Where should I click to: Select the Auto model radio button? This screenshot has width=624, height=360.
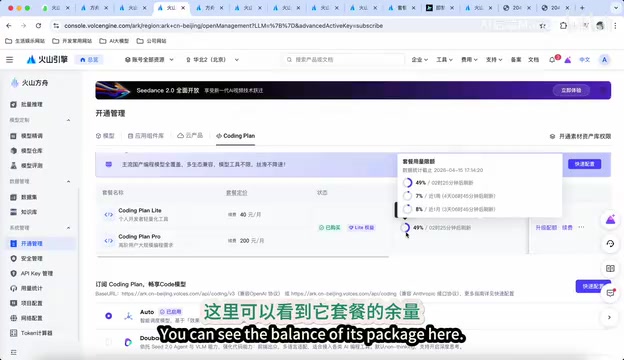pos(108,315)
